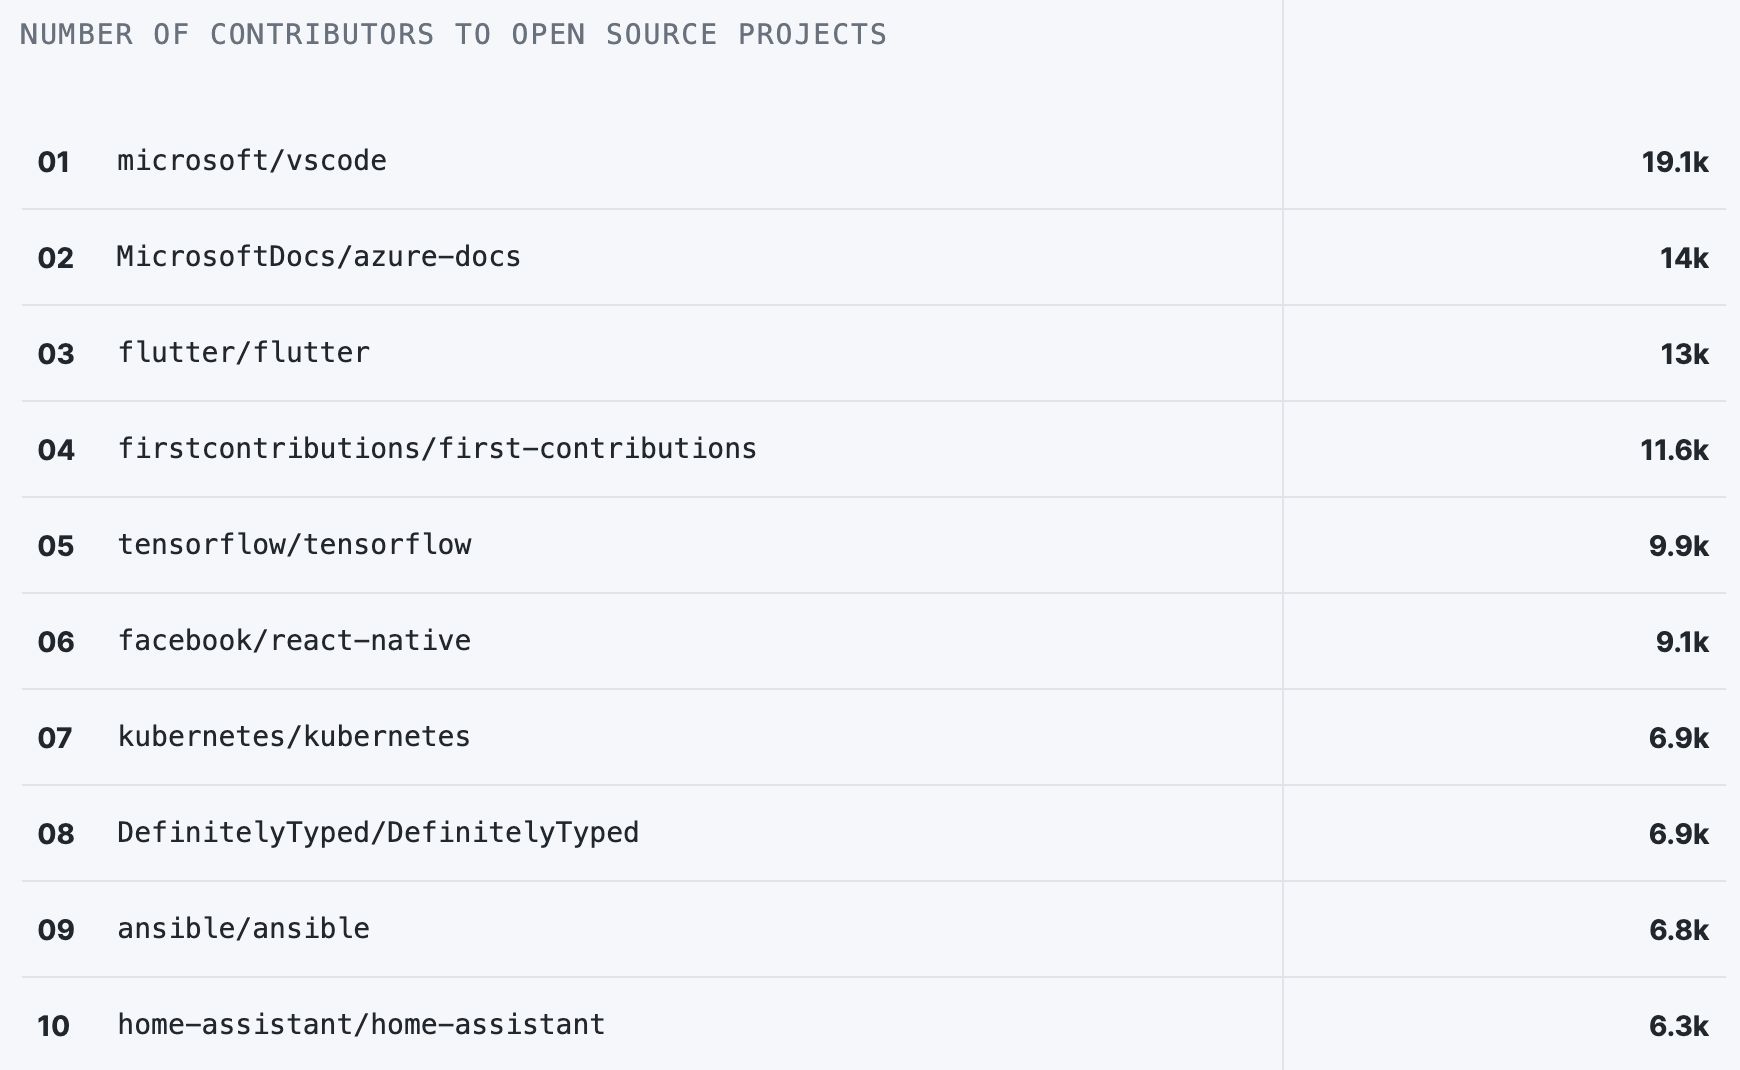Click facebook/react-native repository name
This screenshot has height=1070, width=1740.
click(294, 641)
